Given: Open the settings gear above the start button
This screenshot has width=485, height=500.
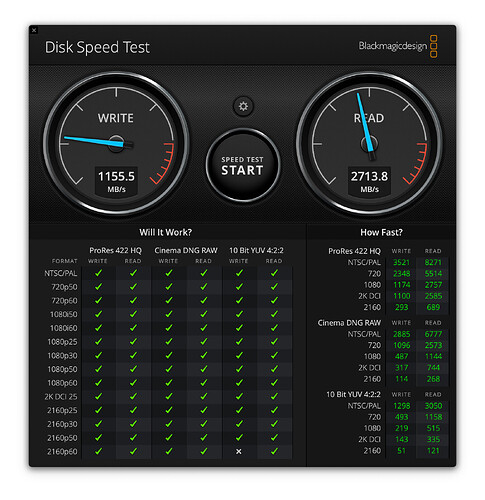Looking at the screenshot, I should 243,106.
